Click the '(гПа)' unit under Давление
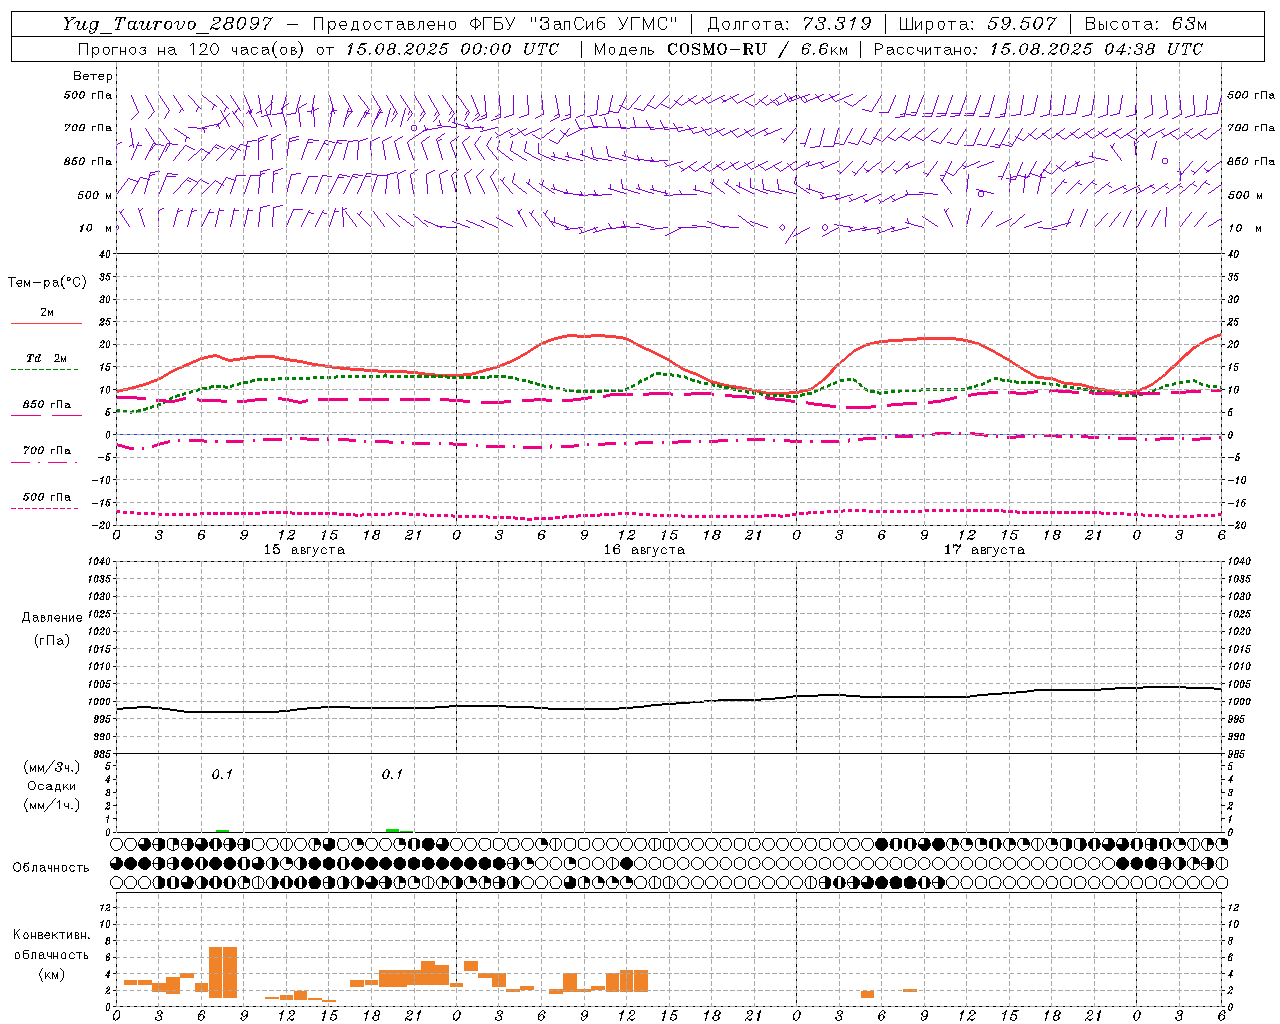 tap(52, 640)
